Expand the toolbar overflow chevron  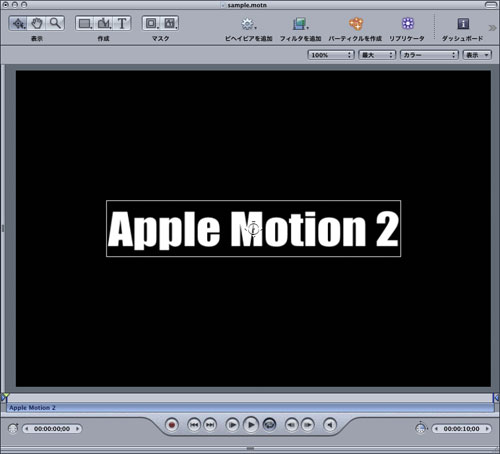pyautogui.click(x=492, y=28)
